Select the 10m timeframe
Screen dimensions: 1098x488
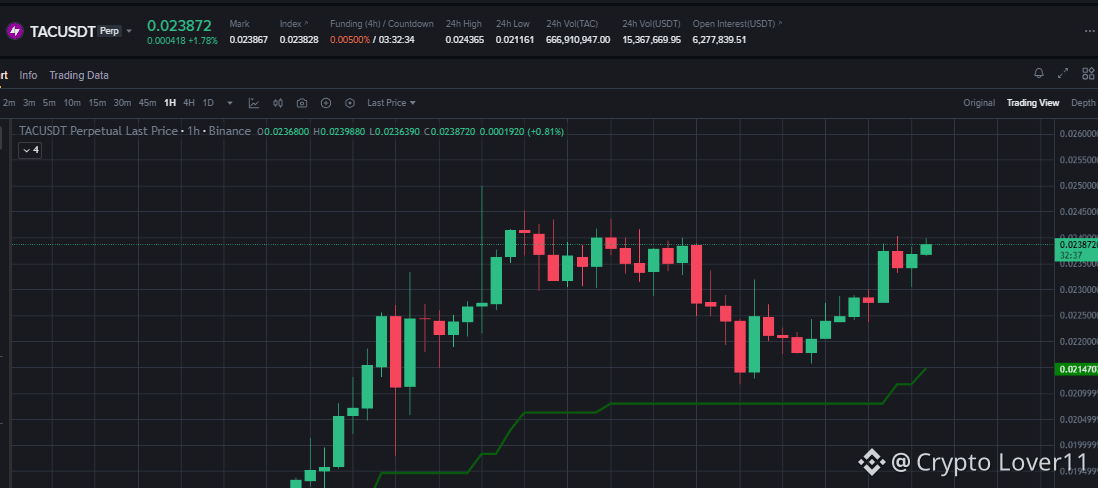(72, 103)
